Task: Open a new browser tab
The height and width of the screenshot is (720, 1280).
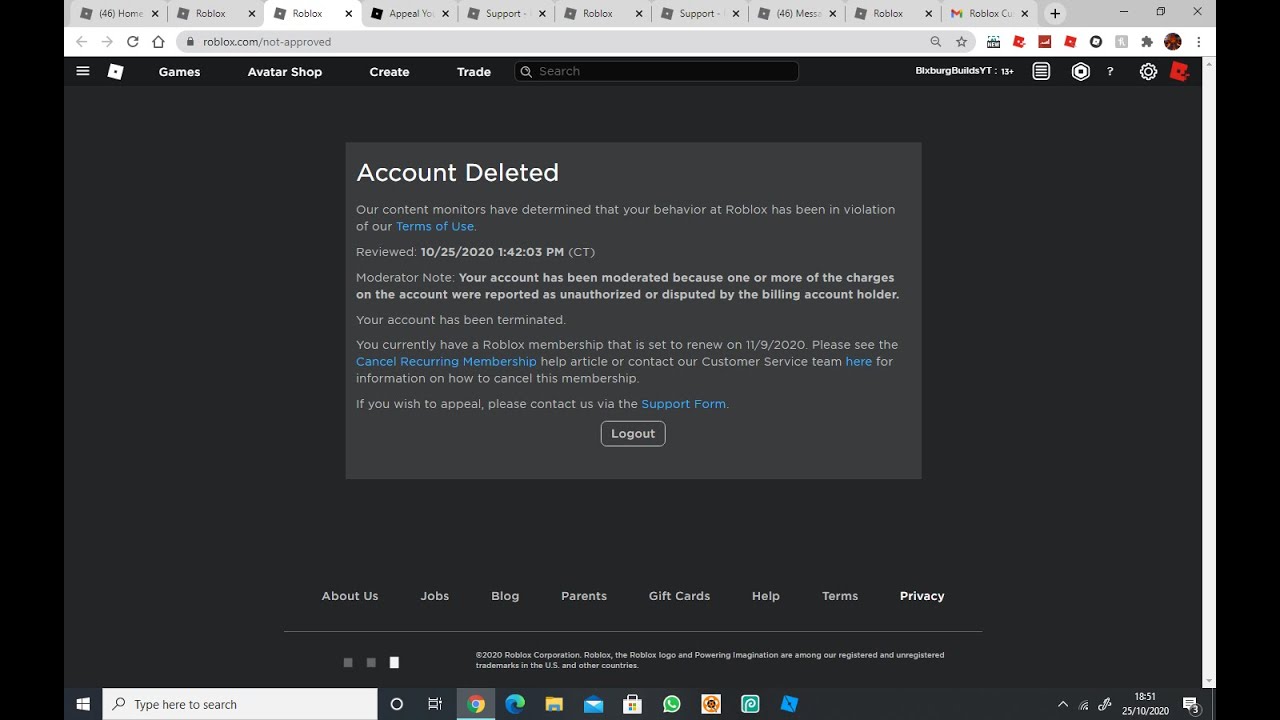Action: 1055,14
